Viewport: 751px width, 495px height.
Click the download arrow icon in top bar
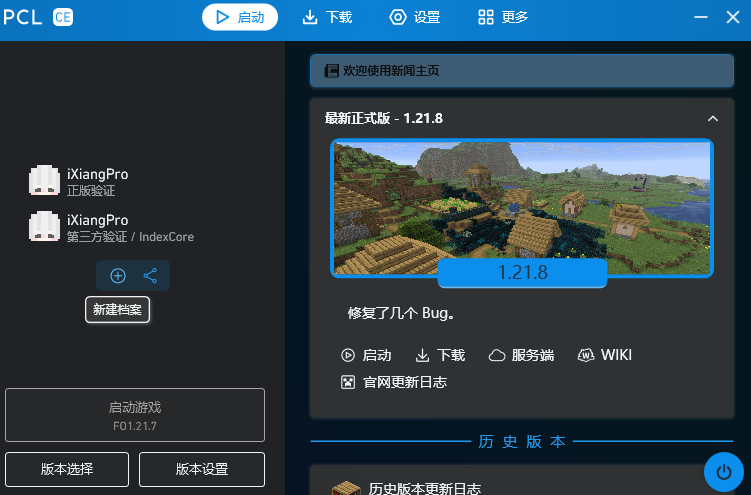coord(310,18)
